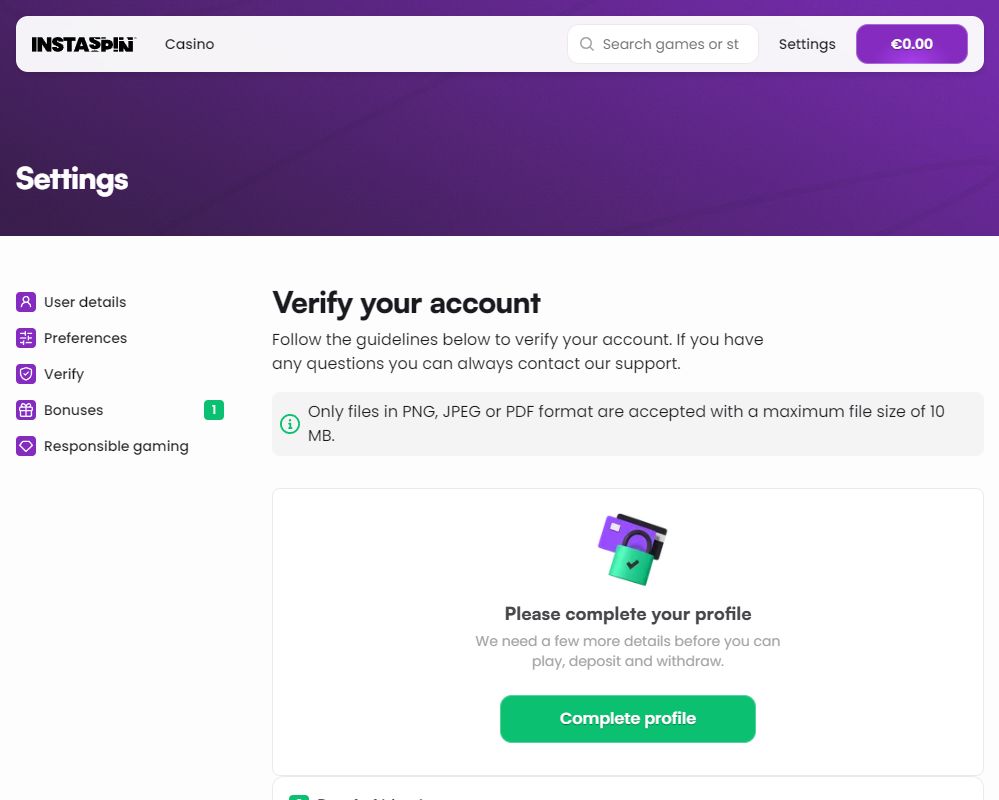Focus the Search games input field
The image size is (999, 800).
[x=672, y=44]
